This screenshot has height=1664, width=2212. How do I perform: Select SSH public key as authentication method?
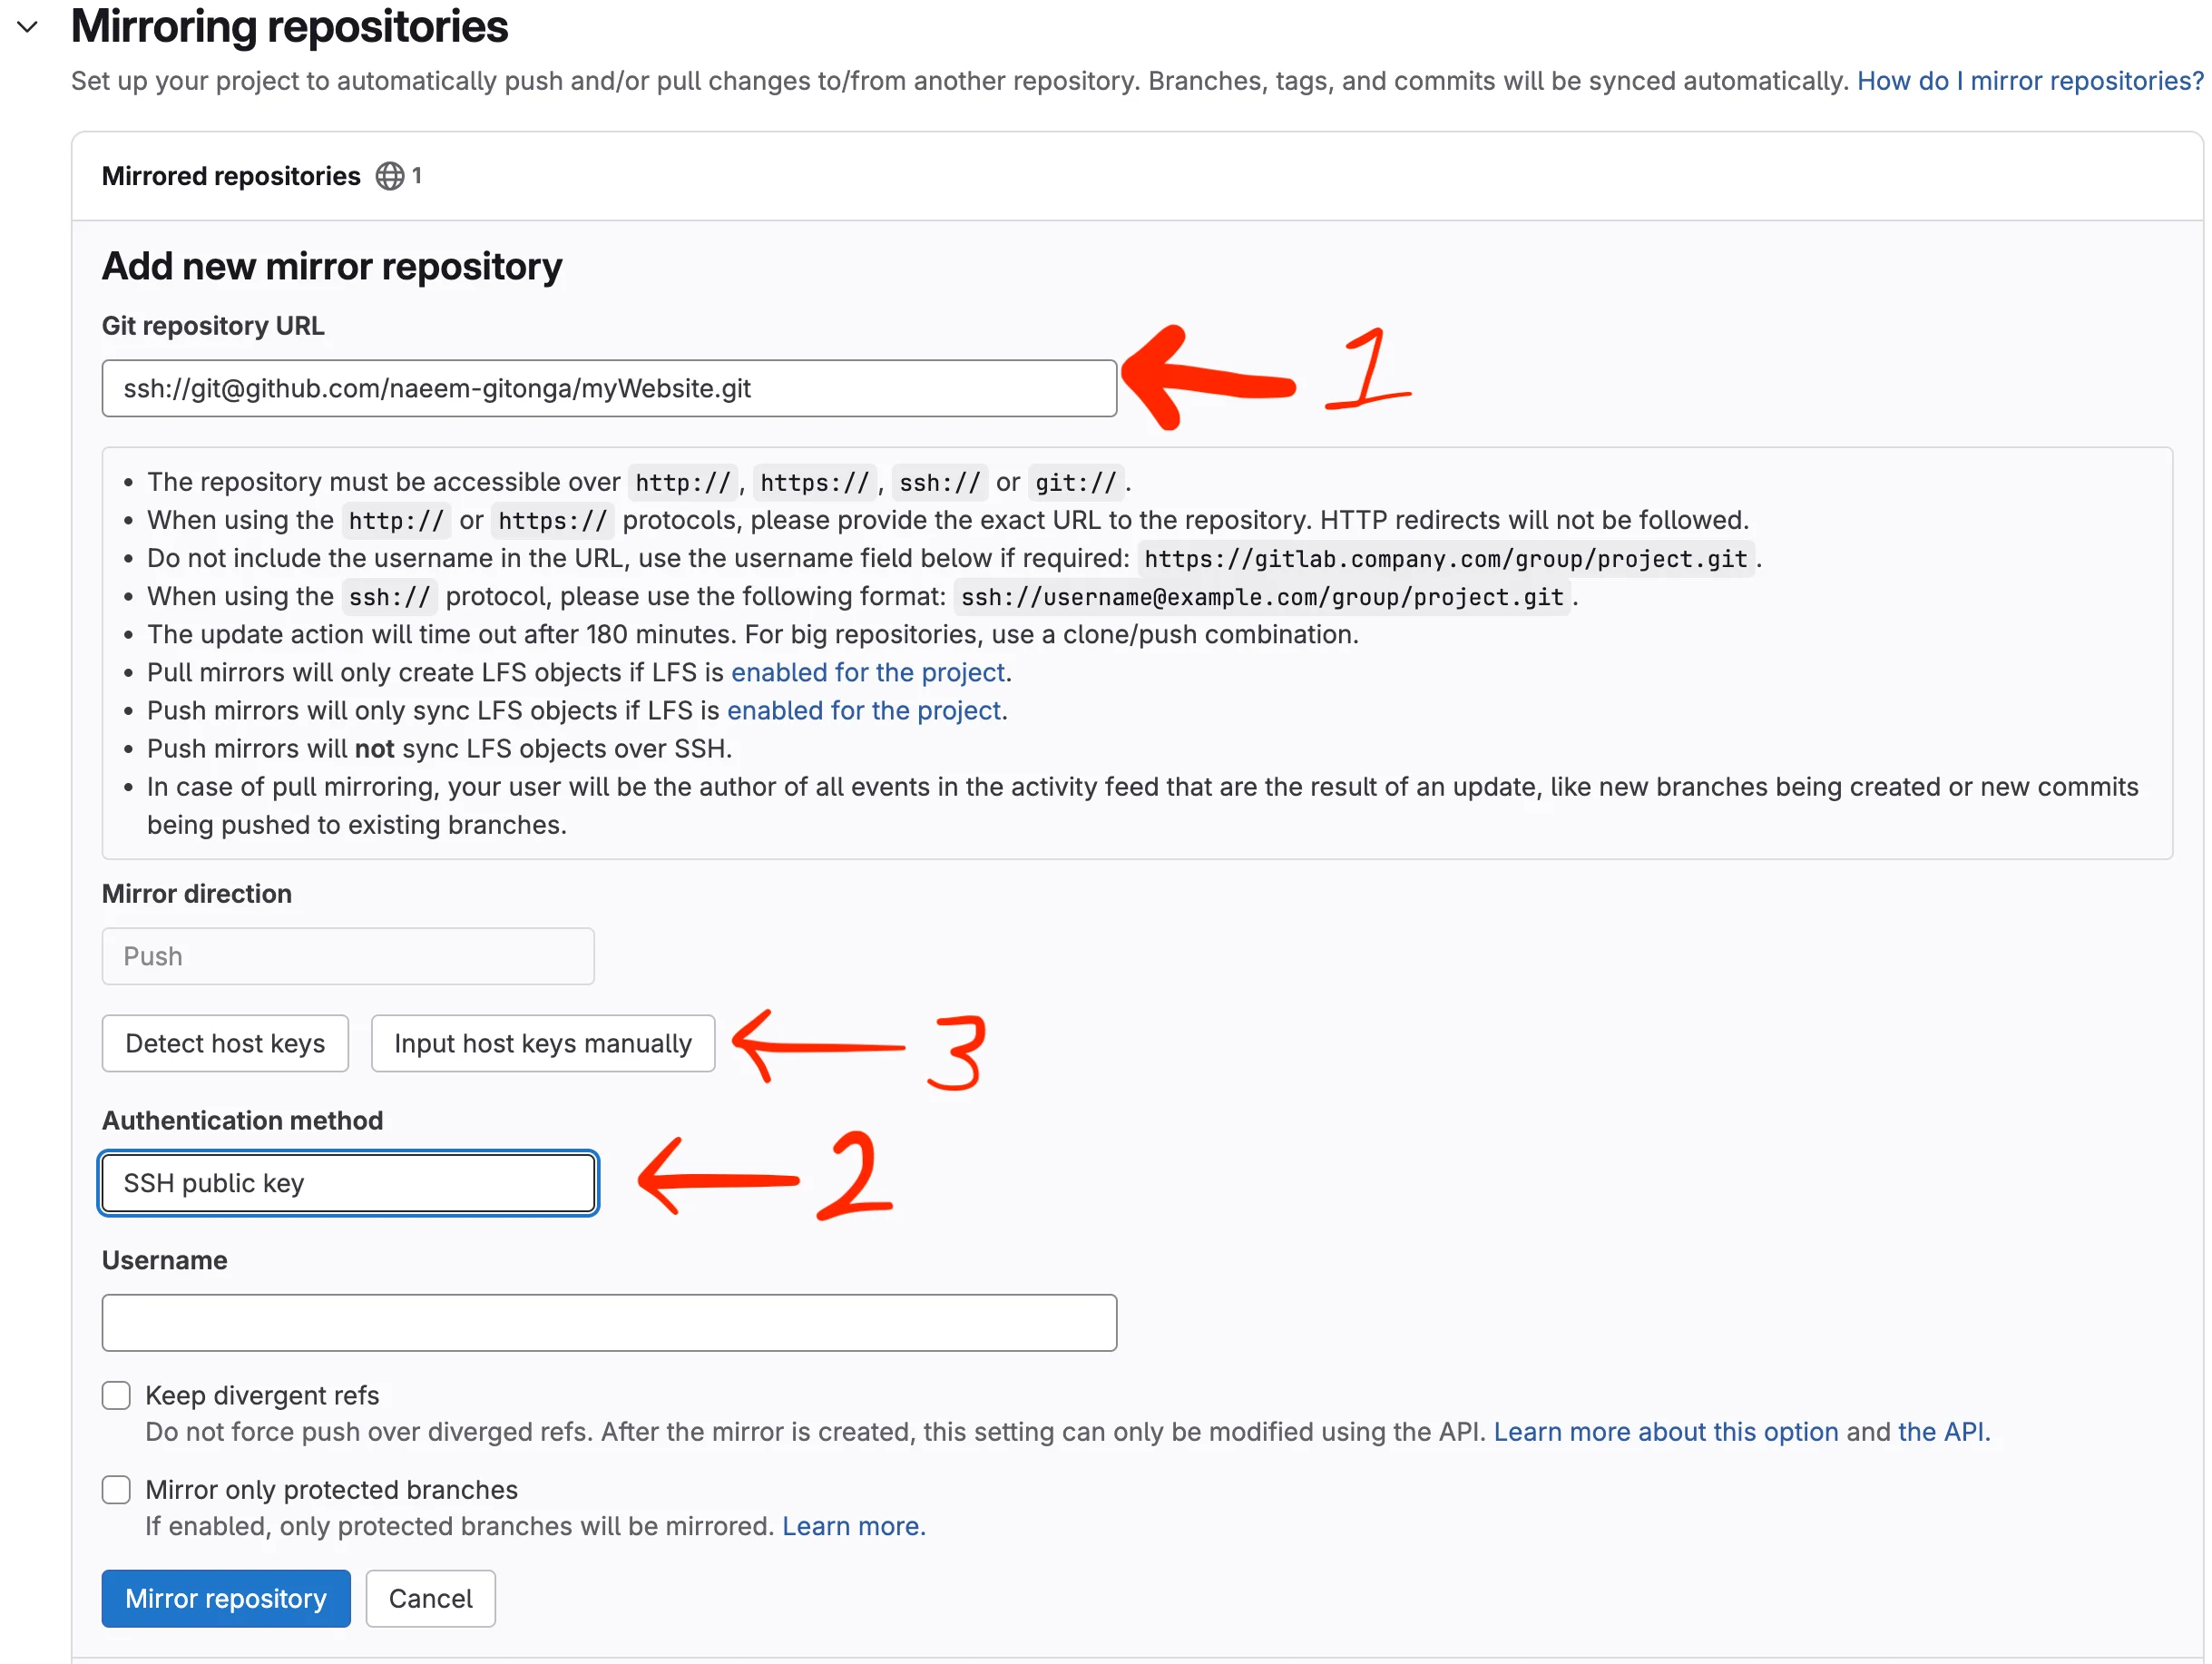point(347,1183)
